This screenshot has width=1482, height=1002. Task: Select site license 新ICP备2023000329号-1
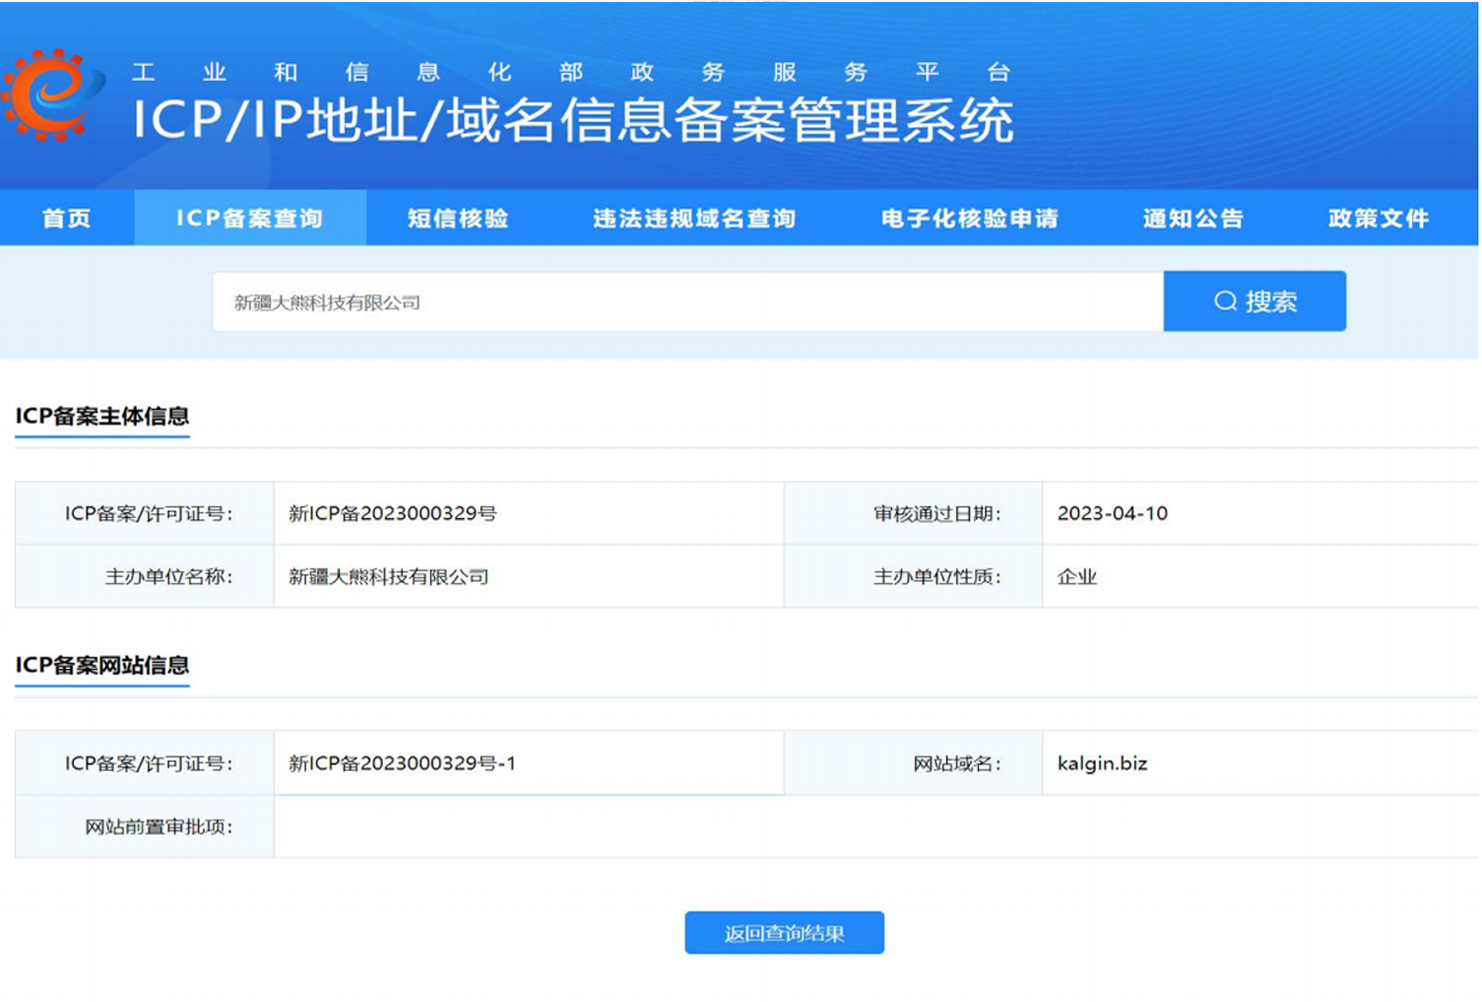coord(402,763)
